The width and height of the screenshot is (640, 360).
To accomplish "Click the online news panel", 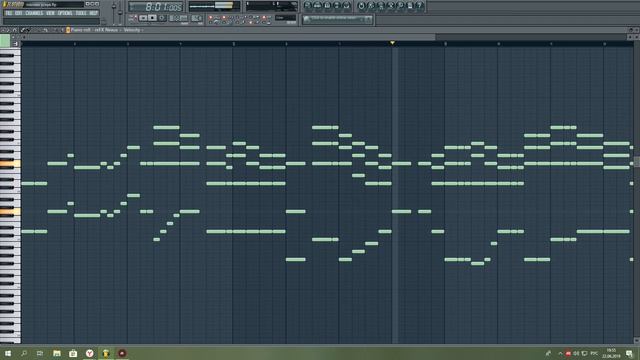I will tap(337, 19).
